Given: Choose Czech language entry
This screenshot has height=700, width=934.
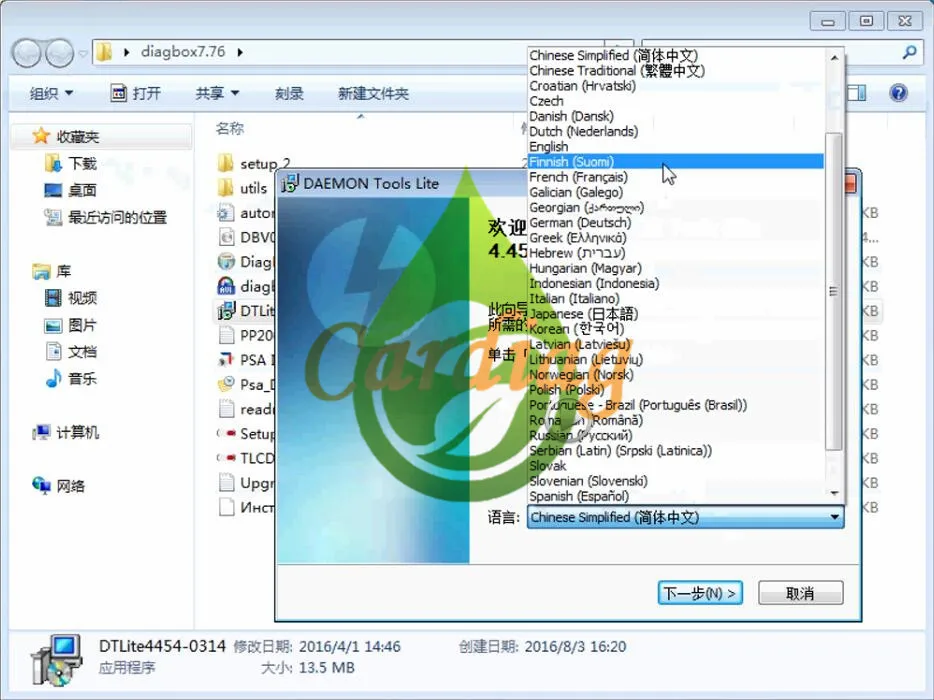Looking at the screenshot, I should coord(675,101).
